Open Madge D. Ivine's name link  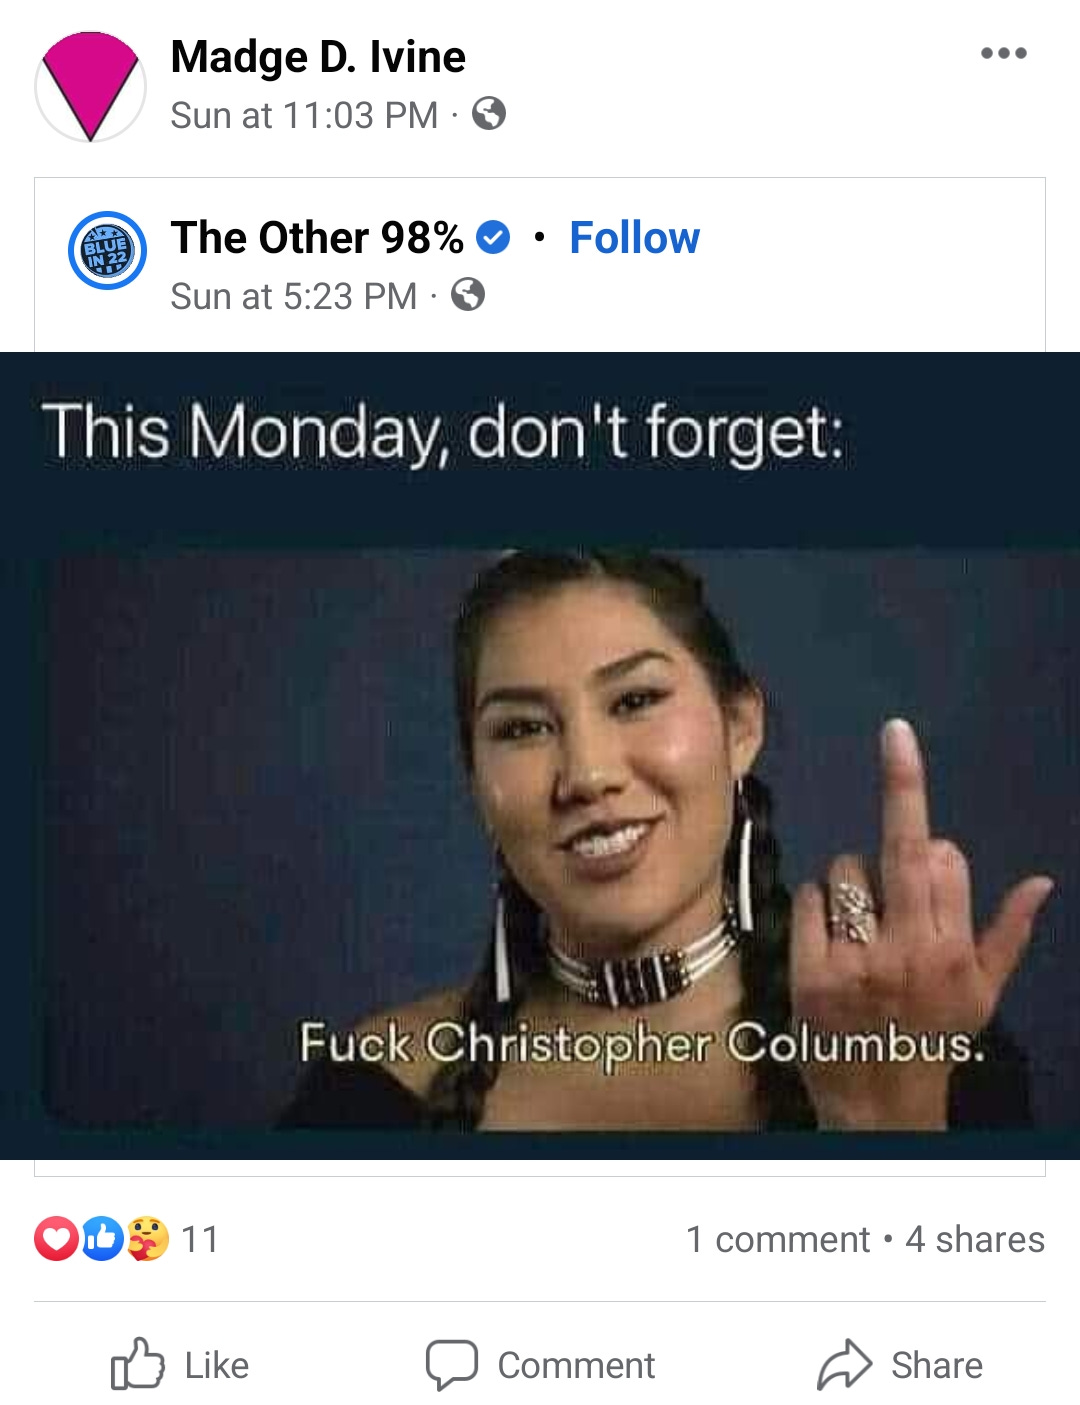click(318, 57)
